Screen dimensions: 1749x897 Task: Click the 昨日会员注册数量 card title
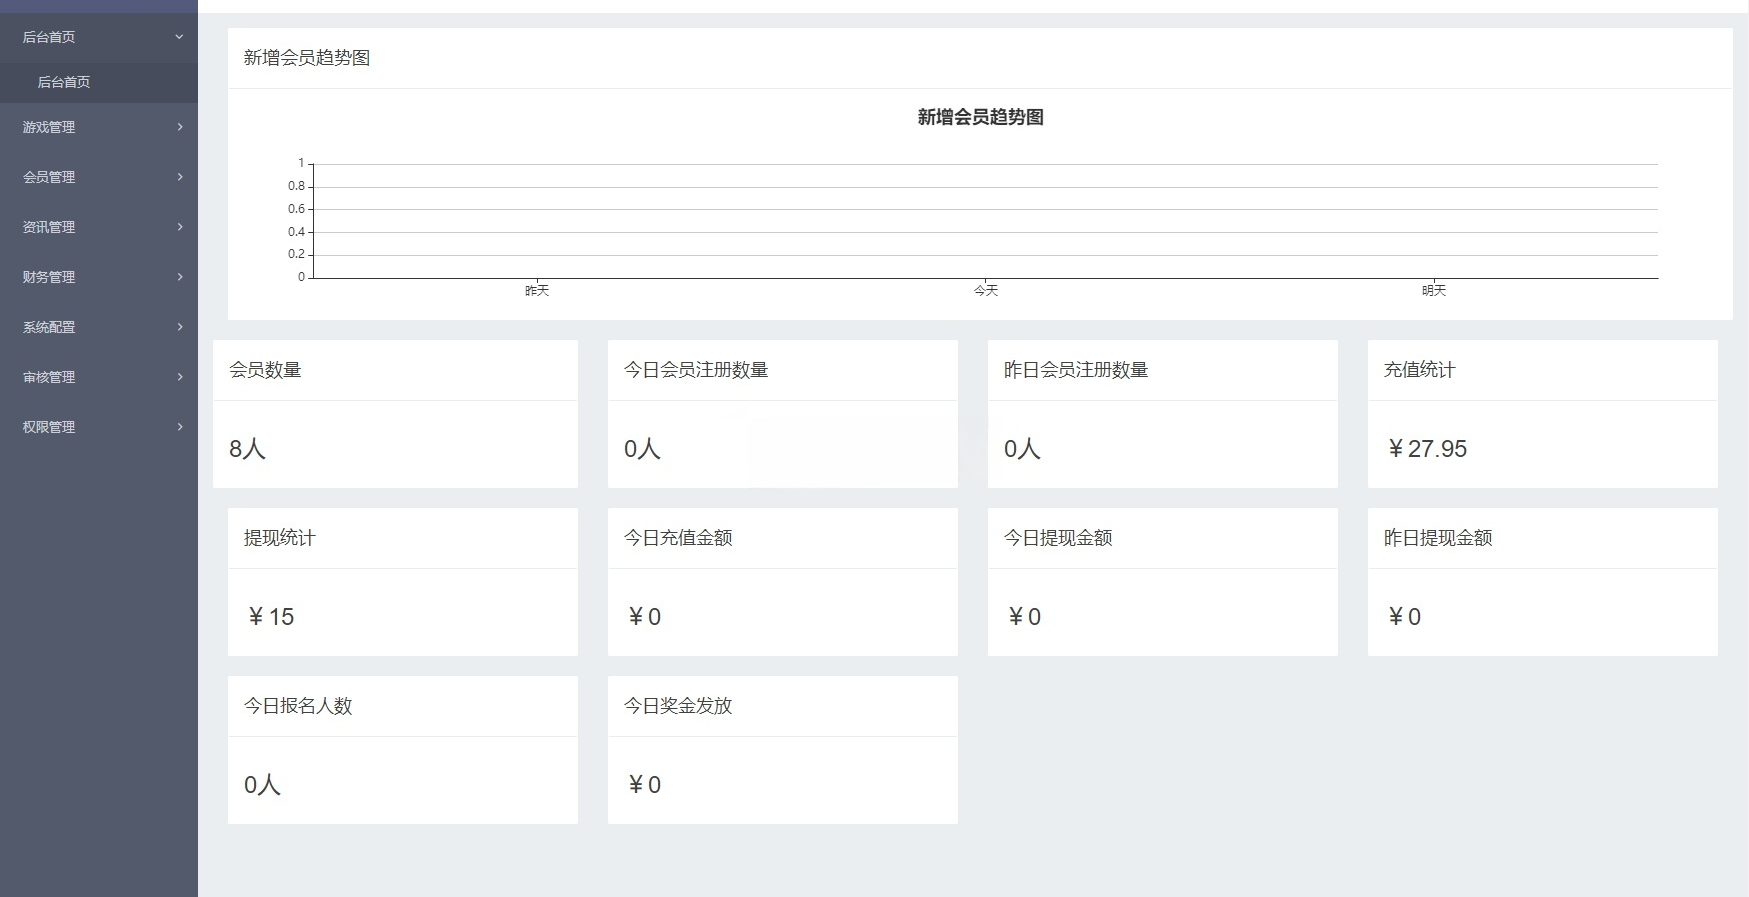(x=1076, y=370)
